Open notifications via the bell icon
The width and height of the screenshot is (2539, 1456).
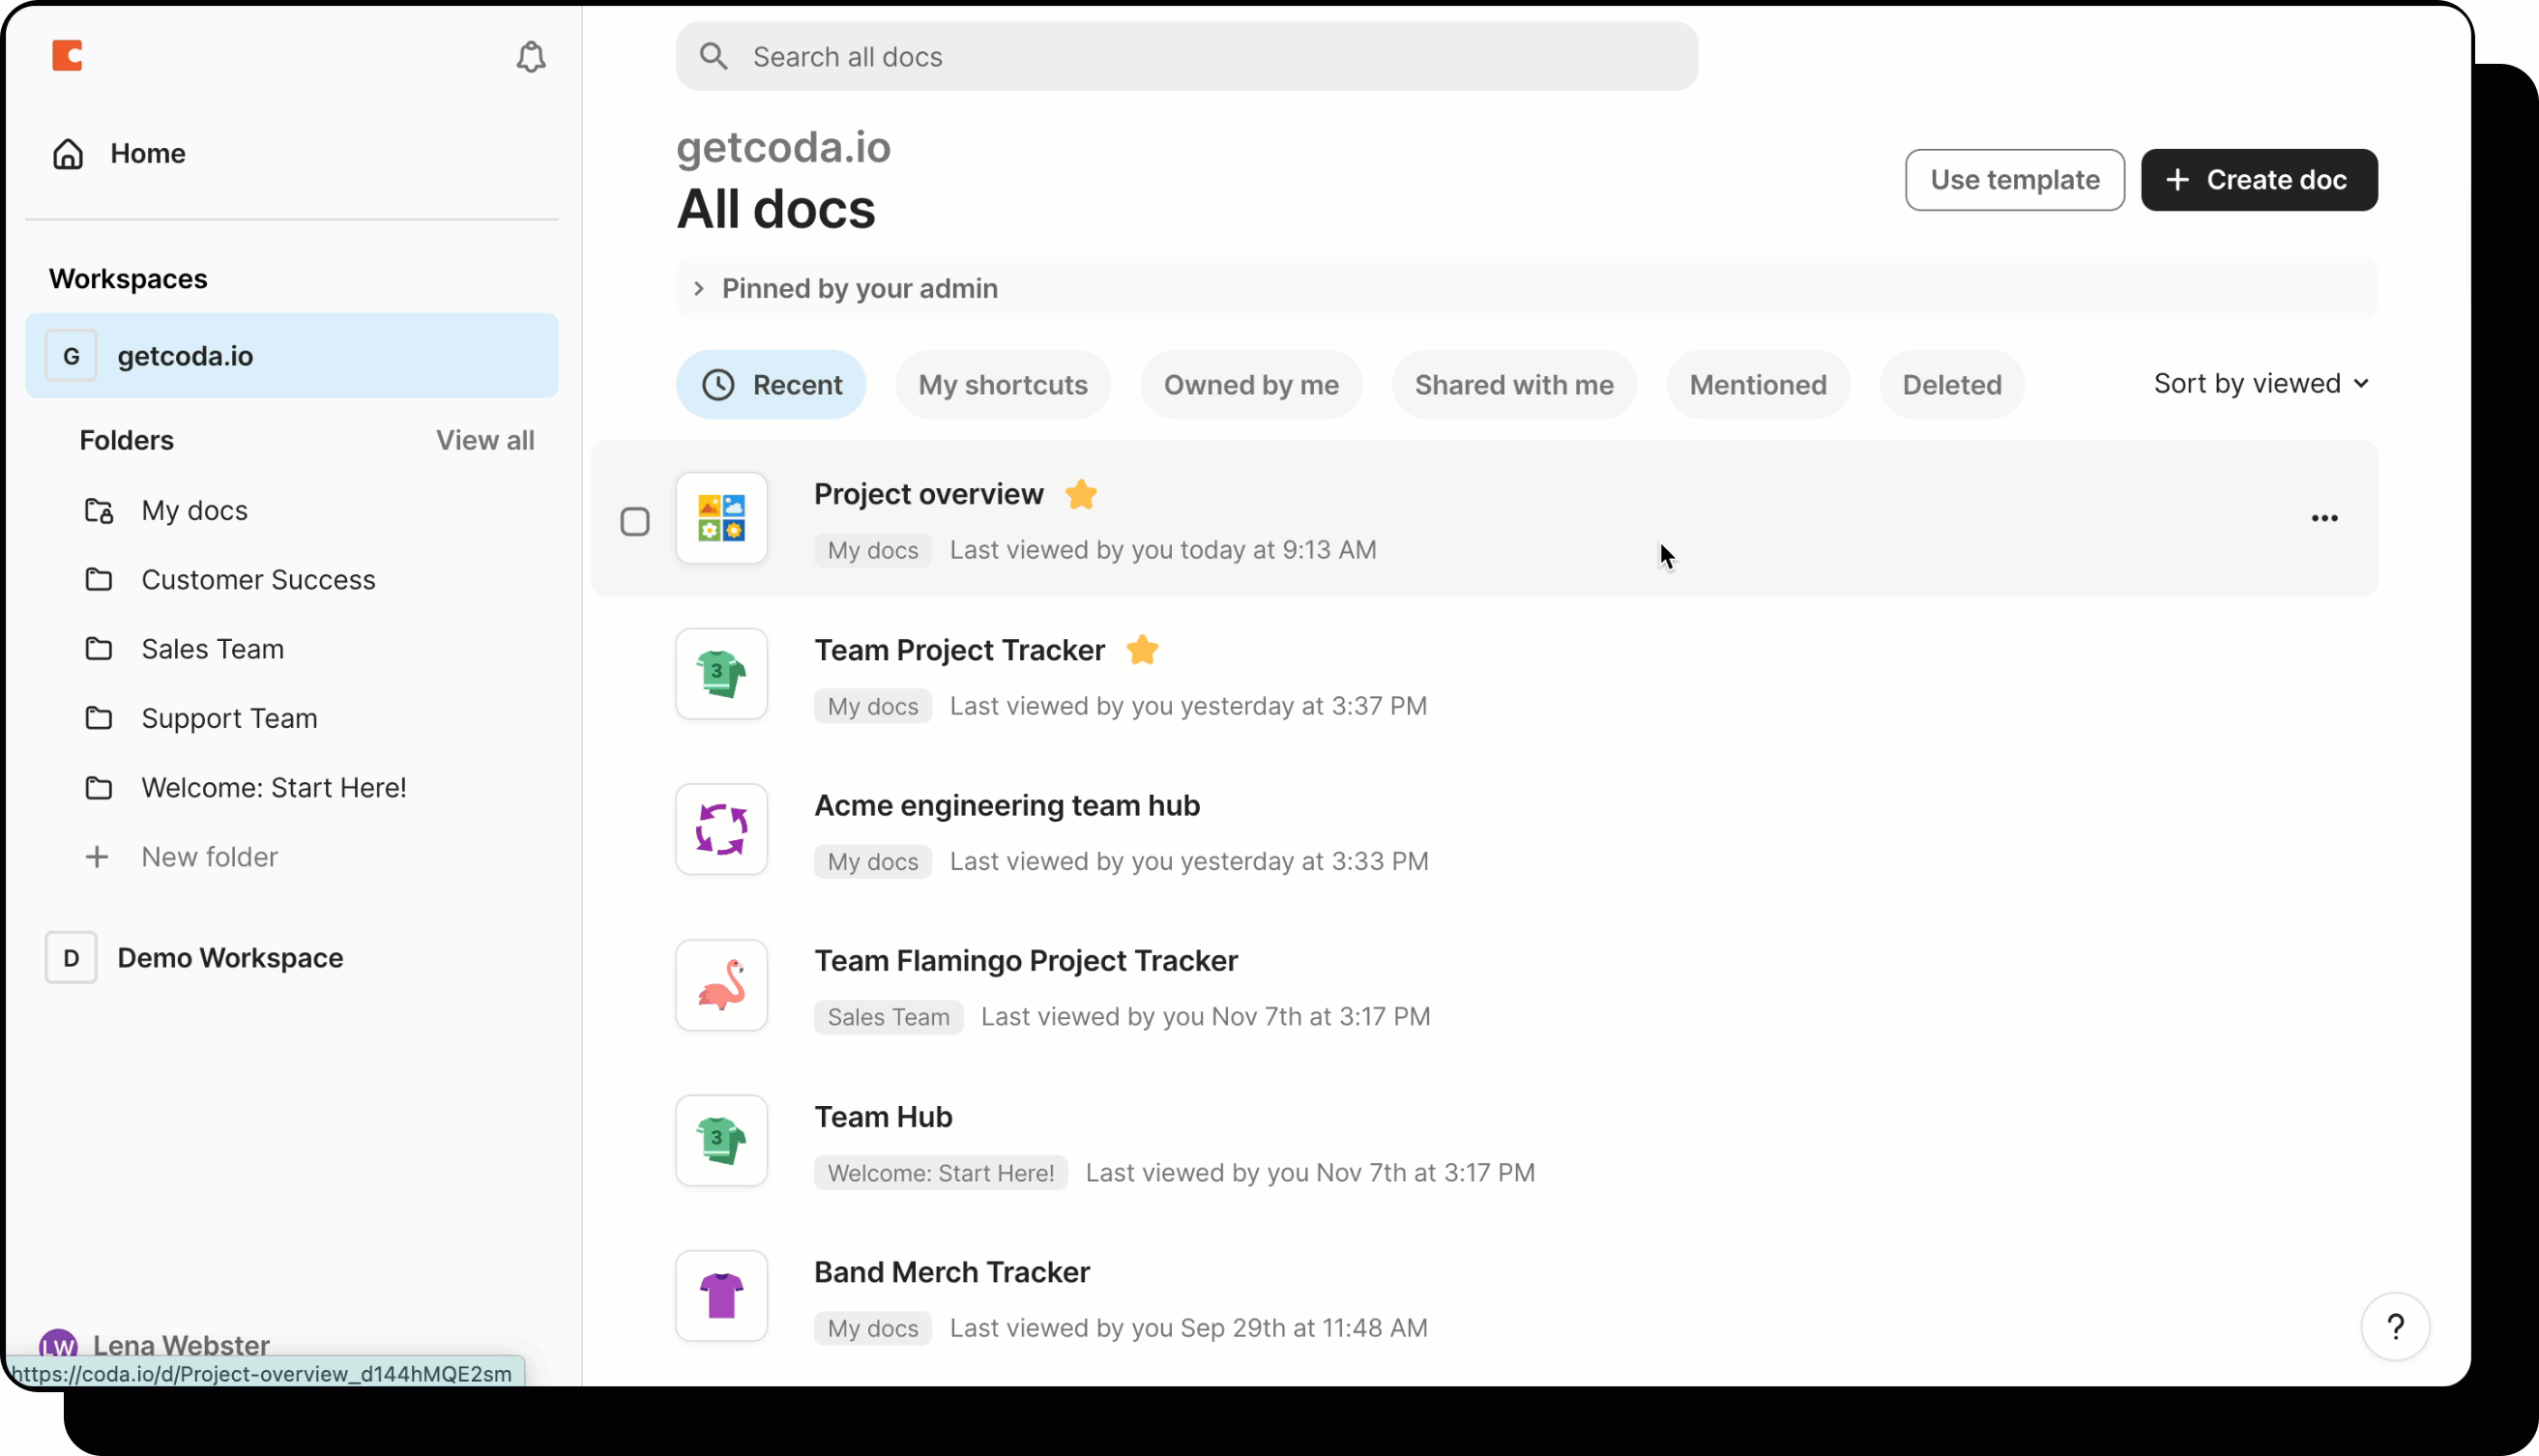pyautogui.click(x=530, y=57)
